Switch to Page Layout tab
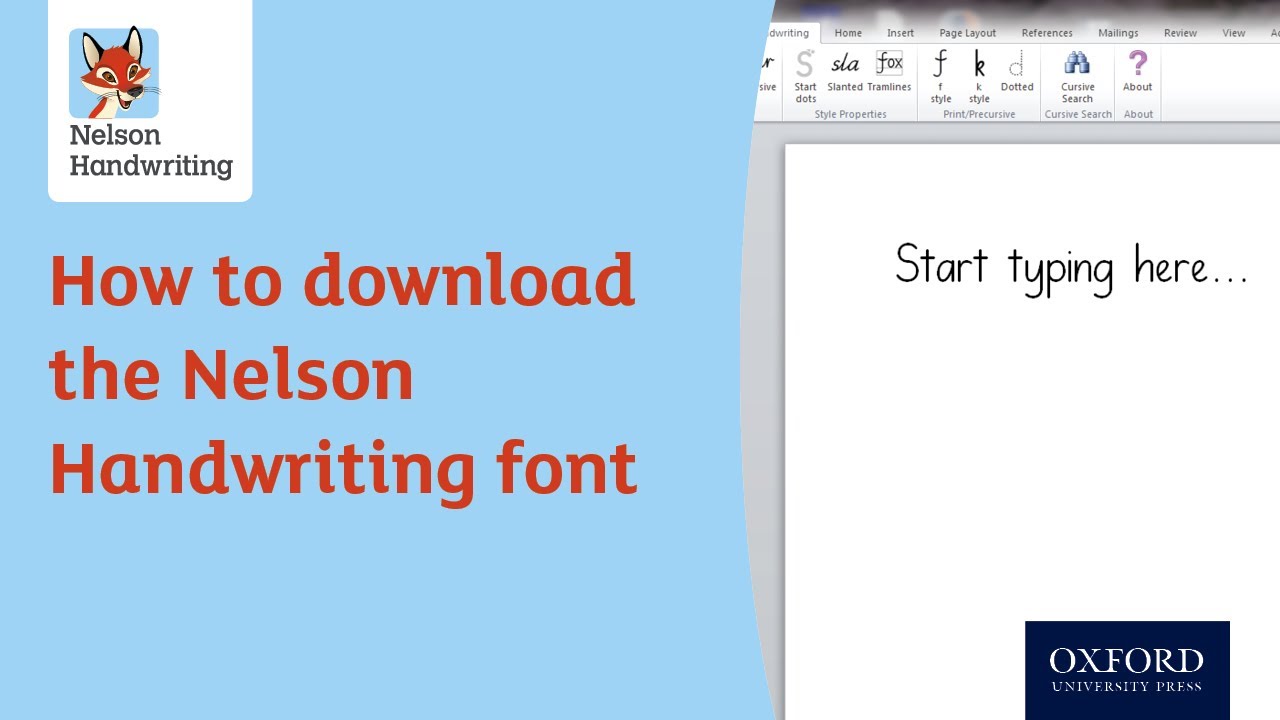The image size is (1280, 720). click(967, 33)
